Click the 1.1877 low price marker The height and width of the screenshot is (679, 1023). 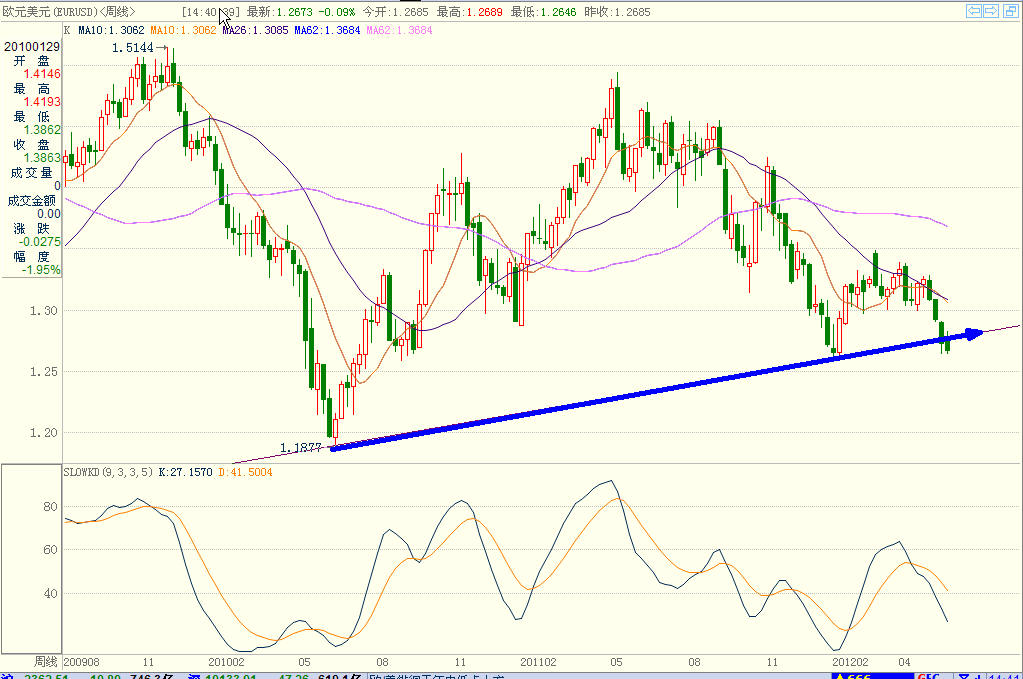(301, 447)
